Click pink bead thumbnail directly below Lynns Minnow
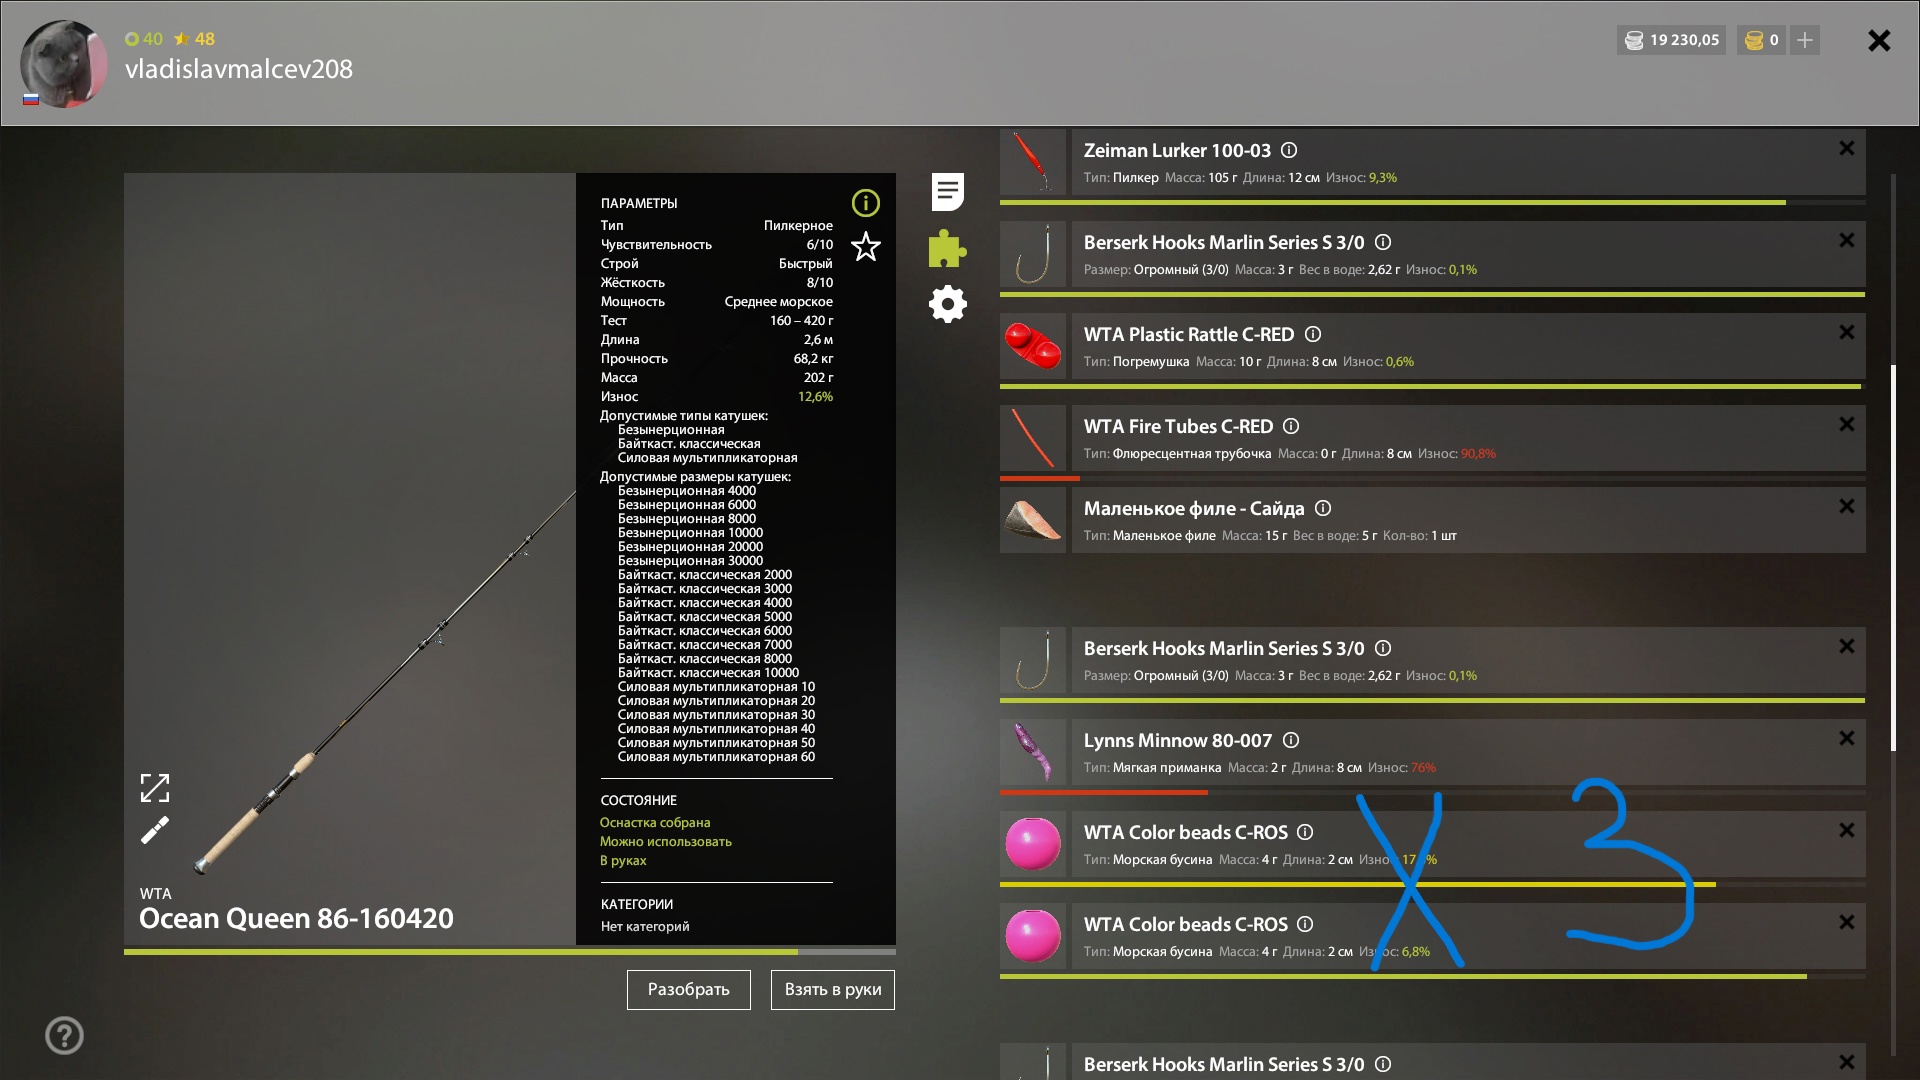 click(x=1033, y=844)
